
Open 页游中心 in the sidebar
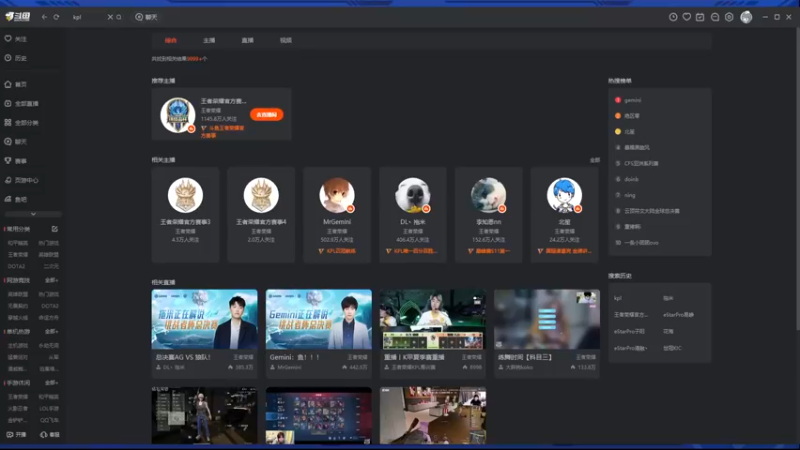[x=21, y=180]
